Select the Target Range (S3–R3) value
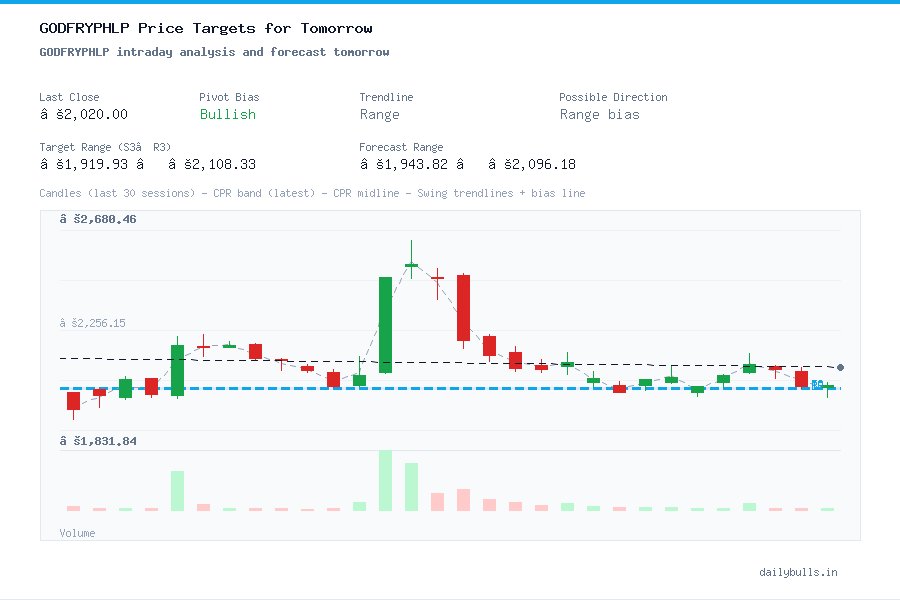 (x=145, y=164)
